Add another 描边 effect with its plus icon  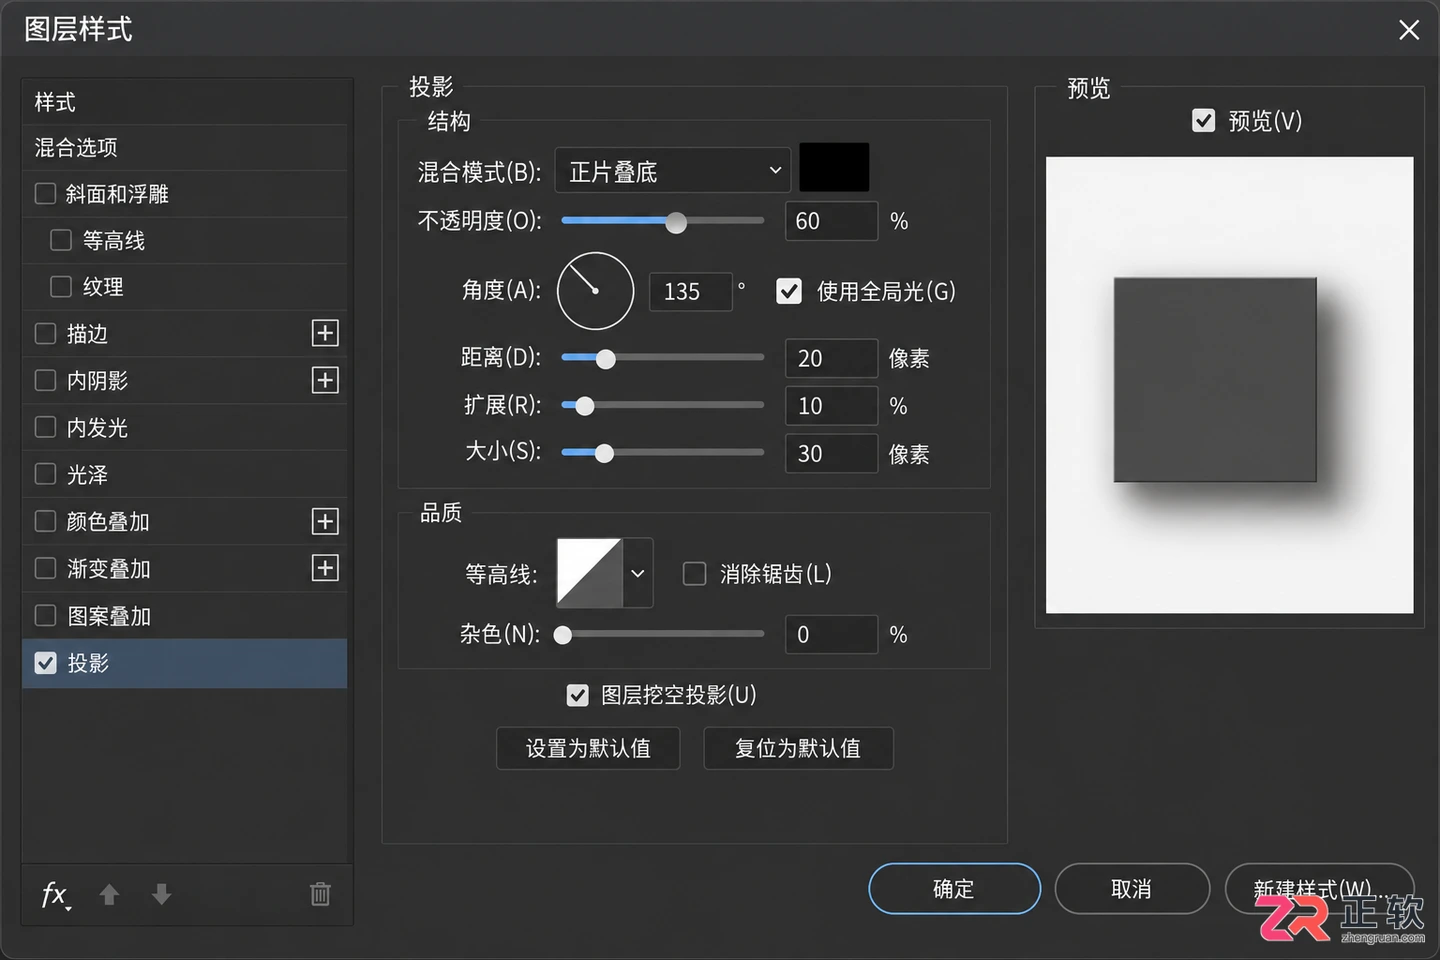click(325, 333)
